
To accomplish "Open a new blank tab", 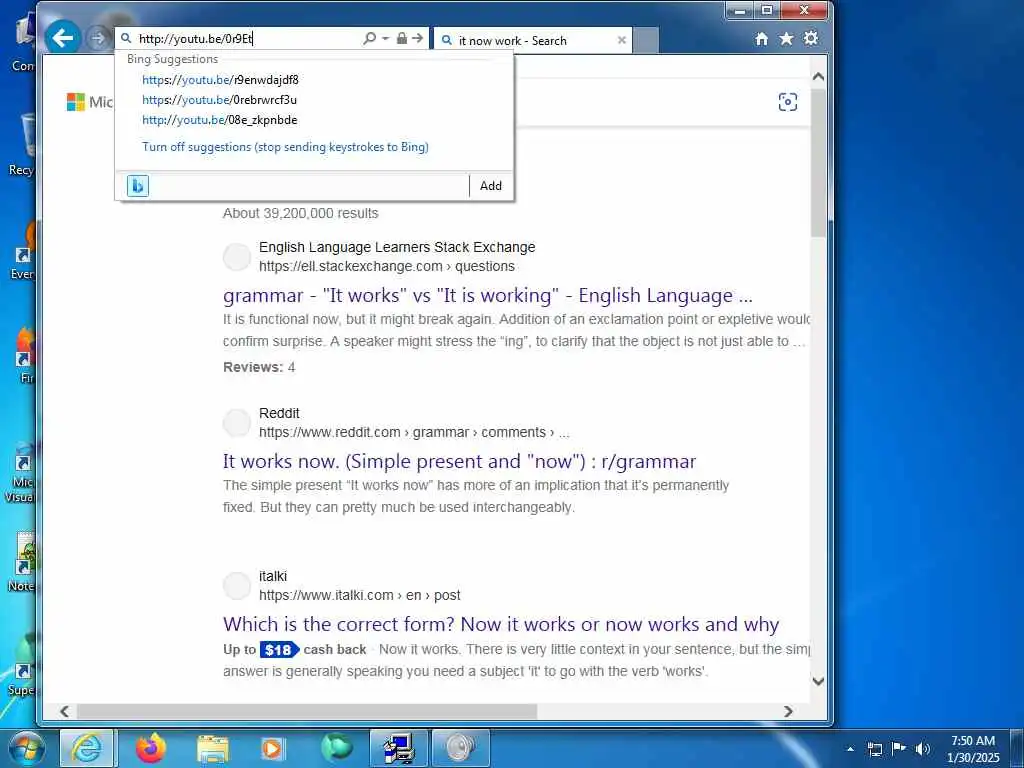I will pyautogui.click(x=645, y=40).
